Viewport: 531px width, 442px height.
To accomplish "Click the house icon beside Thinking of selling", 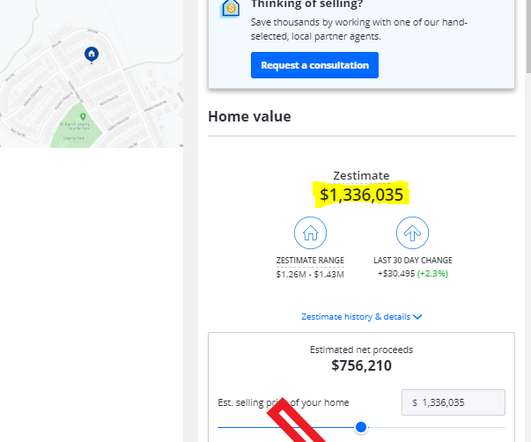I will [x=231, y=8].
